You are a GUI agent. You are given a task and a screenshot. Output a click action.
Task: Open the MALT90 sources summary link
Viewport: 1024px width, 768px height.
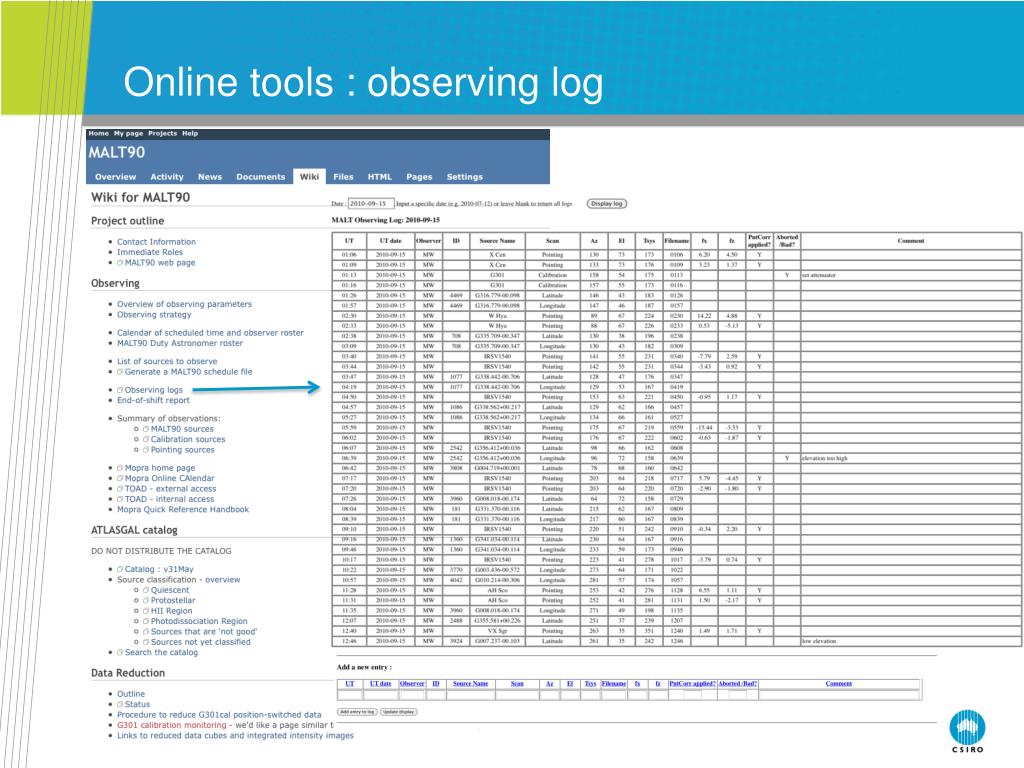click(182, 429)
